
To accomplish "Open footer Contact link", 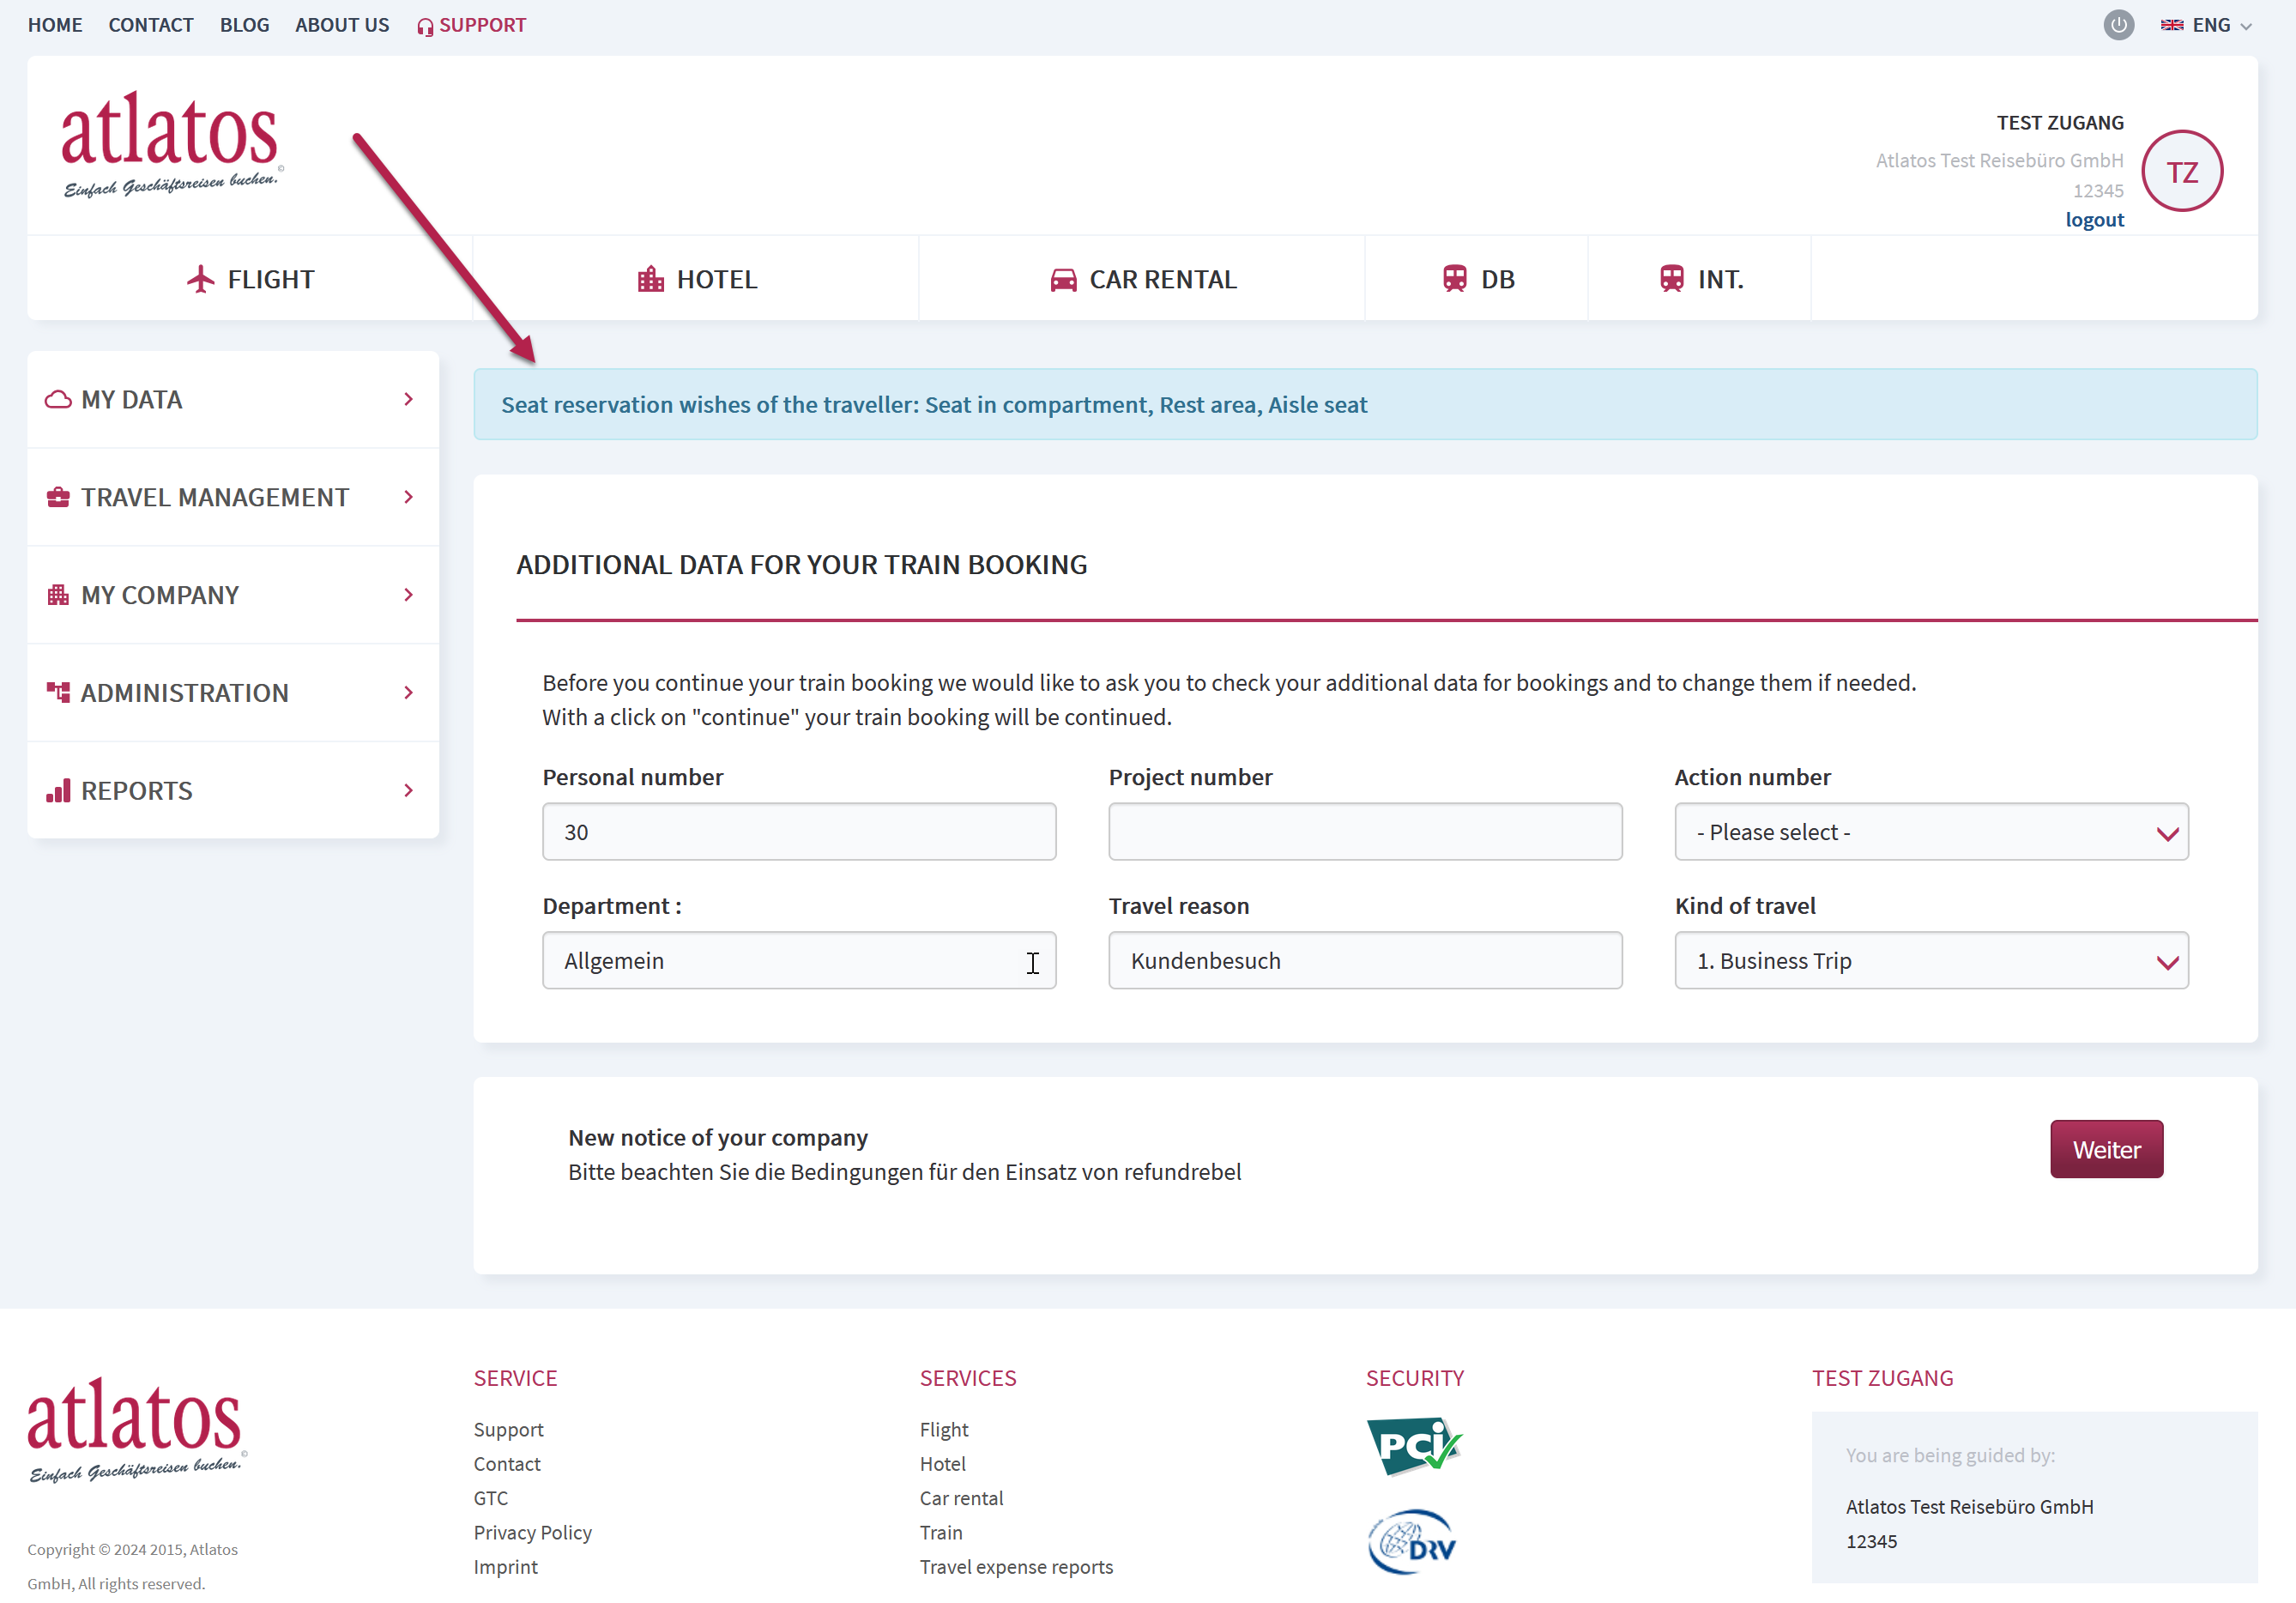I will pos(507,1464).
